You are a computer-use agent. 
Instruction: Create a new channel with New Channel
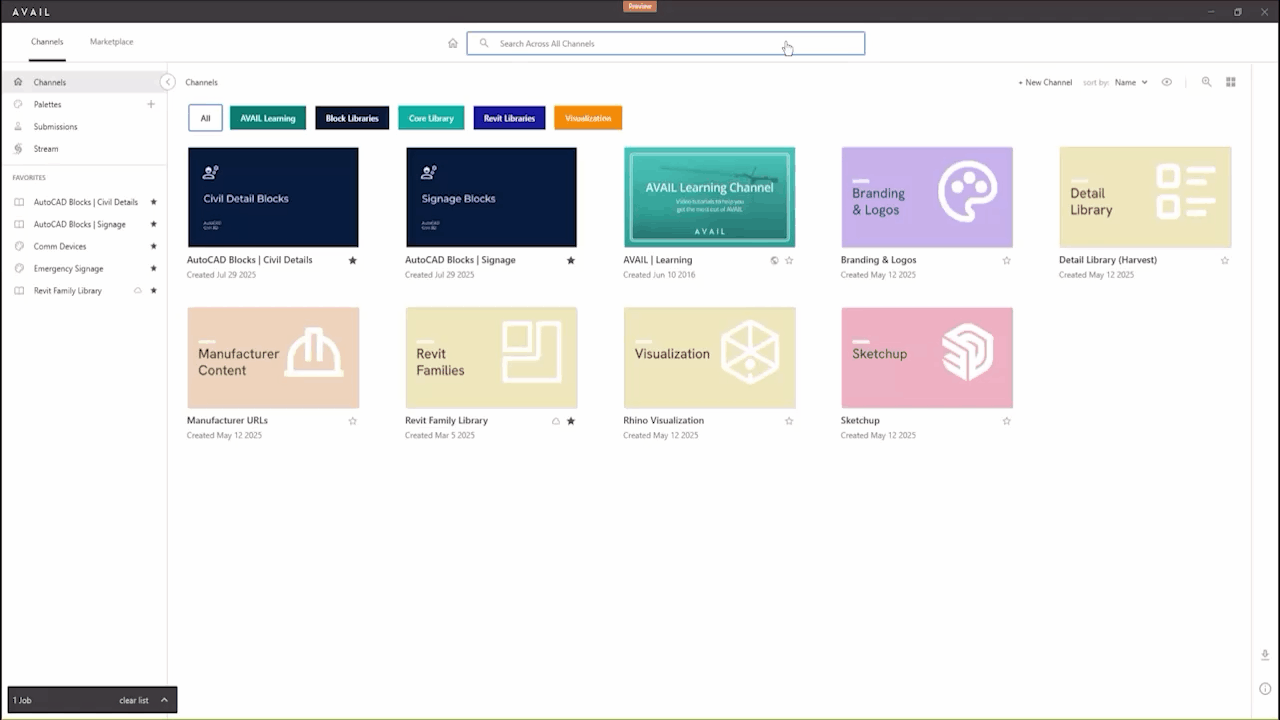tap(1045, 82)
